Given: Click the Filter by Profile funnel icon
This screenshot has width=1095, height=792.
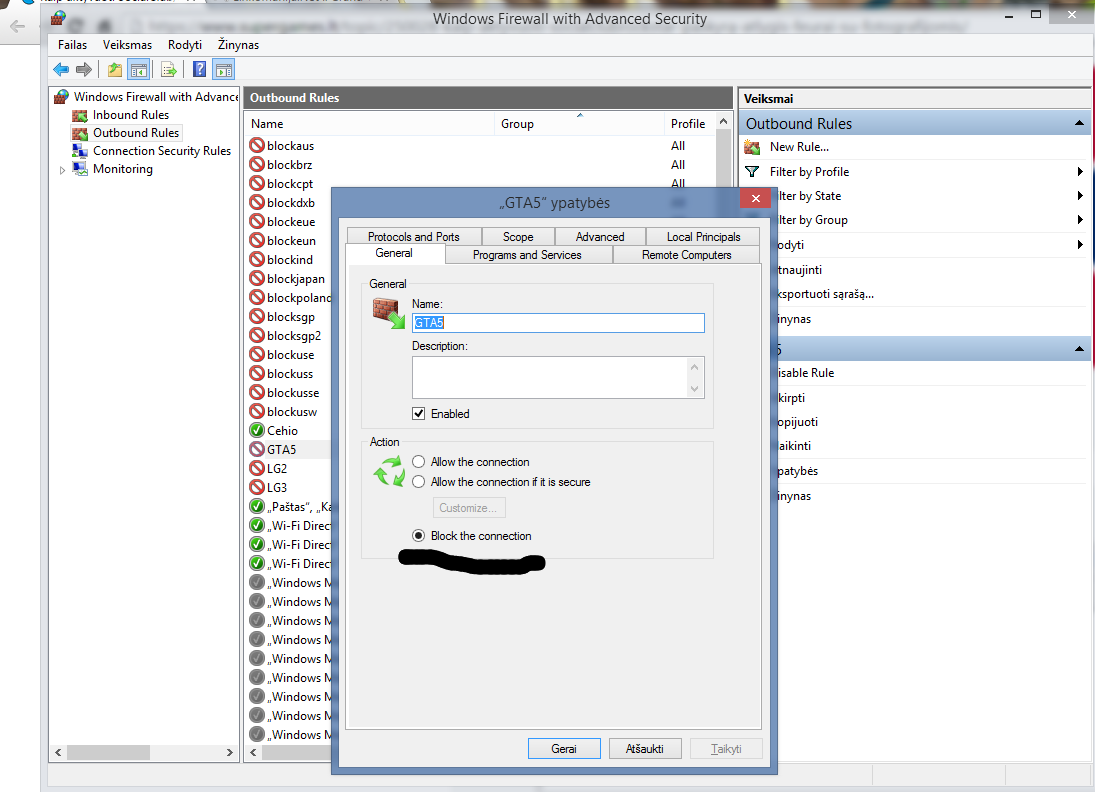Looking at the screenshot, I should tap(753, 172).
